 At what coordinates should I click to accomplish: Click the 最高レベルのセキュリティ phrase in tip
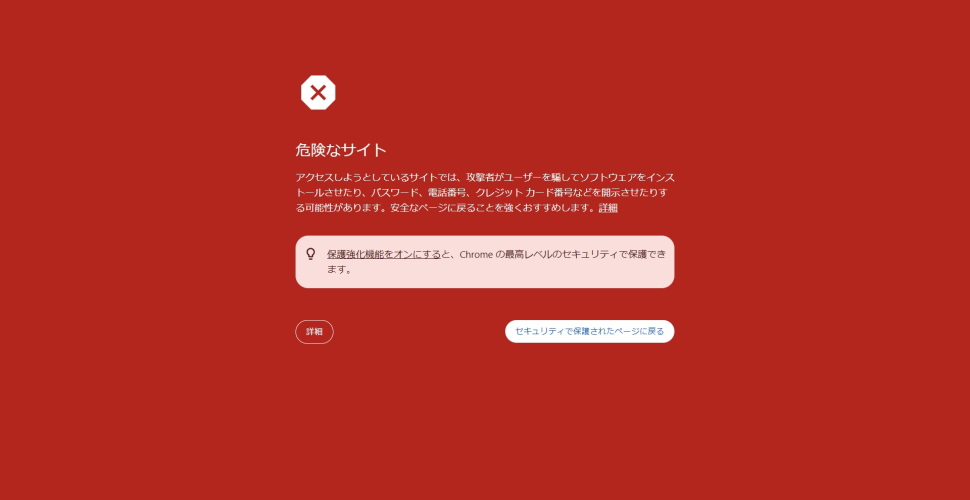point(555,254)
